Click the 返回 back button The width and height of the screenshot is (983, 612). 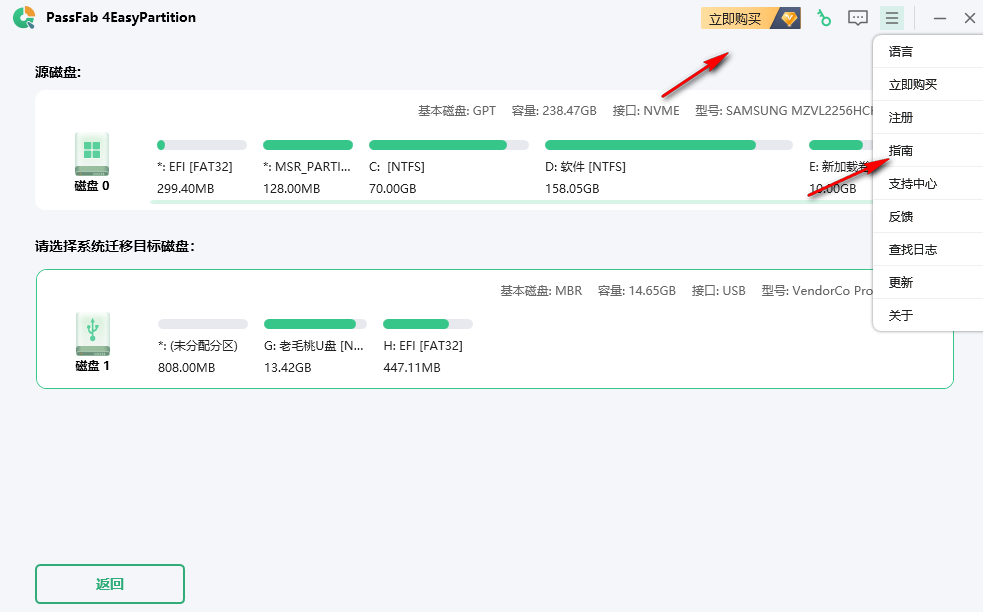click(x=110, y=584)
